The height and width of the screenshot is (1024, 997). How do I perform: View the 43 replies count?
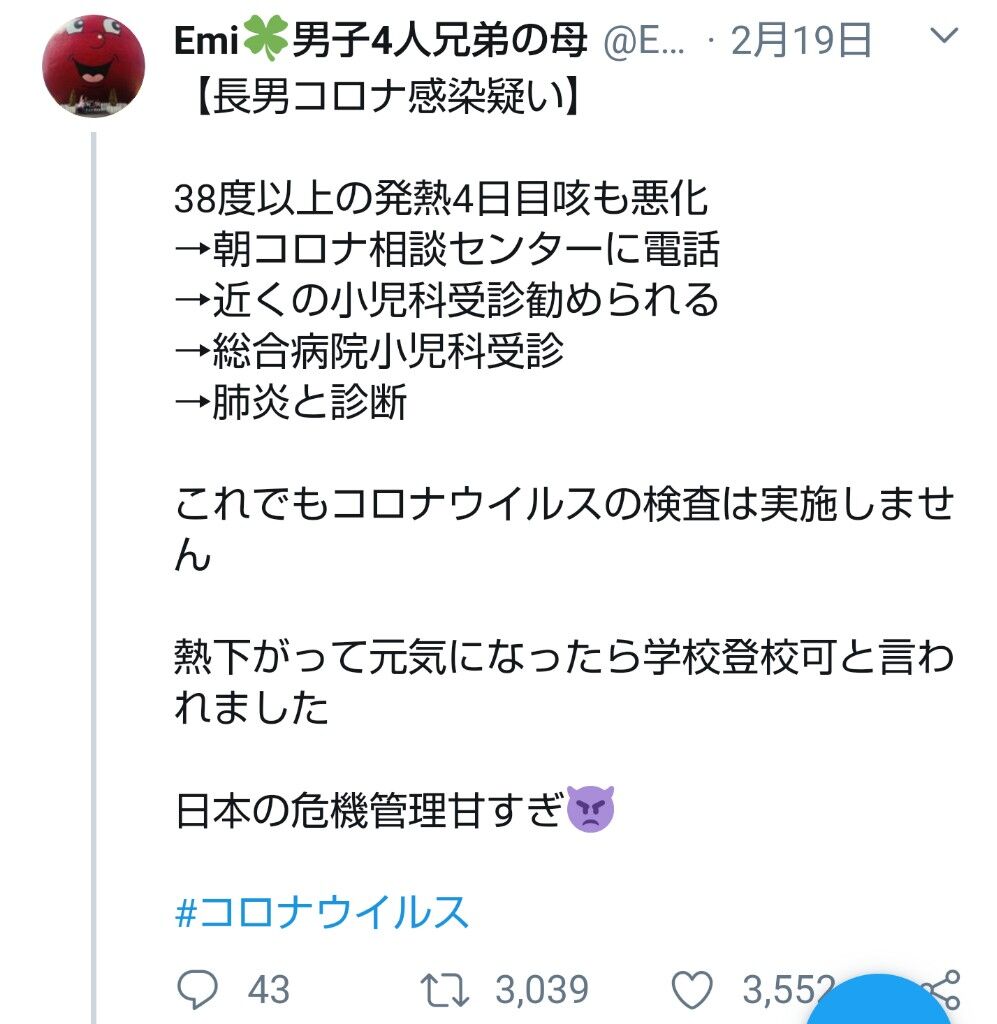point(268,989)
